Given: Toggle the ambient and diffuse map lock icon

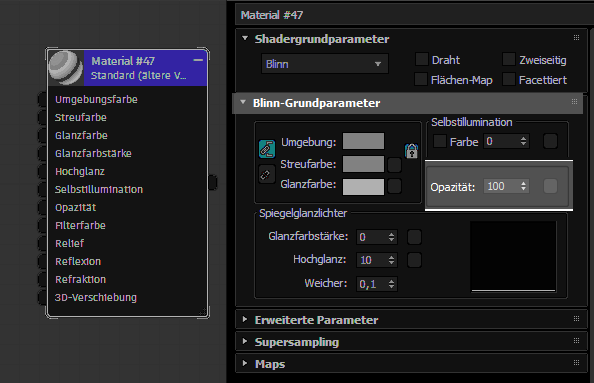Looking at the screenshot, I should point(411,151).
